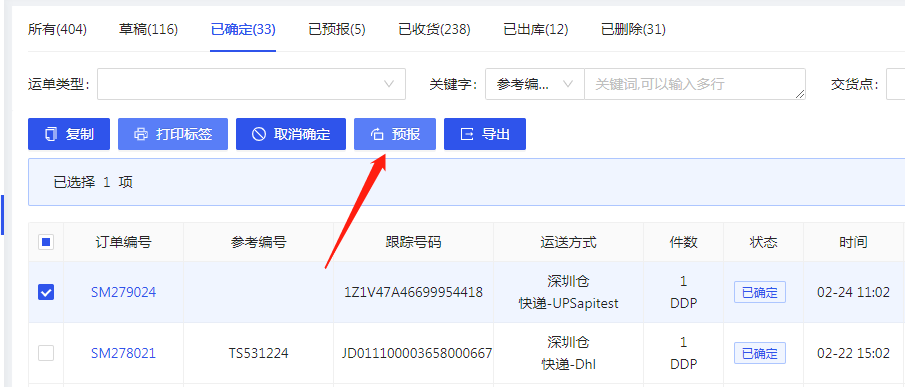Click the keyword textarea resize handle
The width and height of the screenshot is (905, 387).
coord(800,94)
